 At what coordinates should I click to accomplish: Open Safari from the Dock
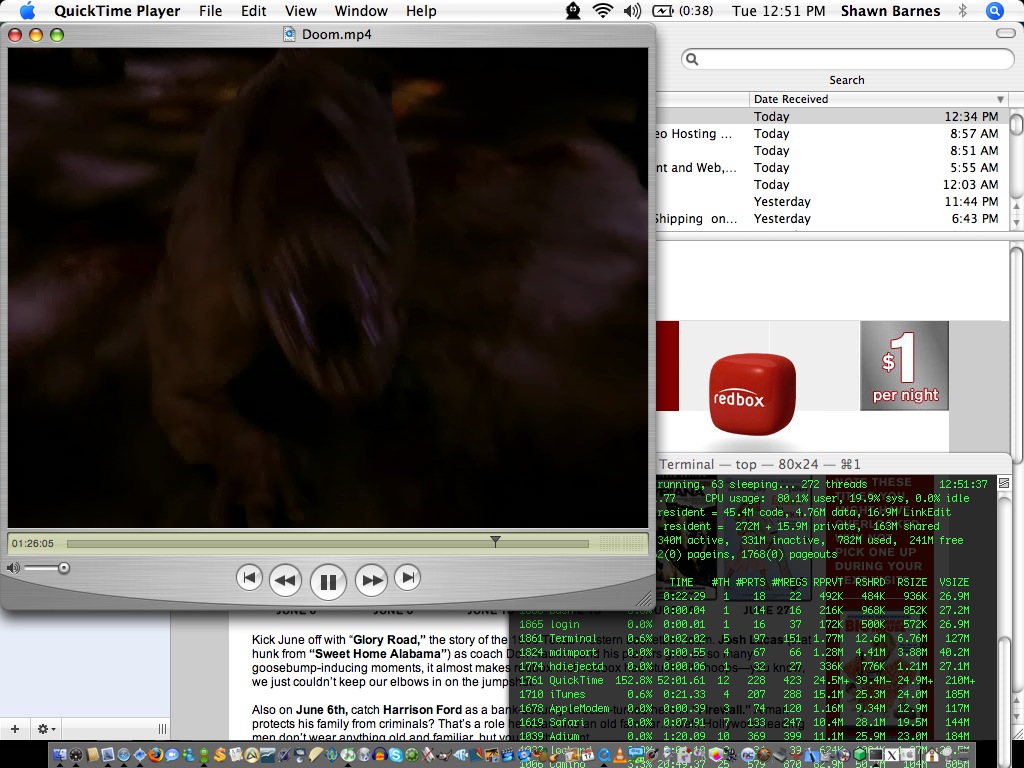[123, 755]
